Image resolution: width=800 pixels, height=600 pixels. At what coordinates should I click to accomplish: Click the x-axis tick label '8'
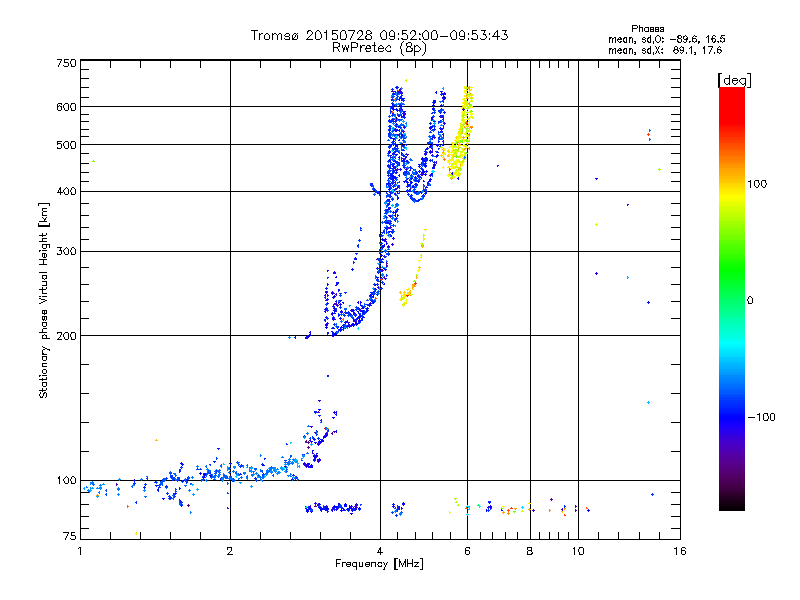tap(530, 551)
